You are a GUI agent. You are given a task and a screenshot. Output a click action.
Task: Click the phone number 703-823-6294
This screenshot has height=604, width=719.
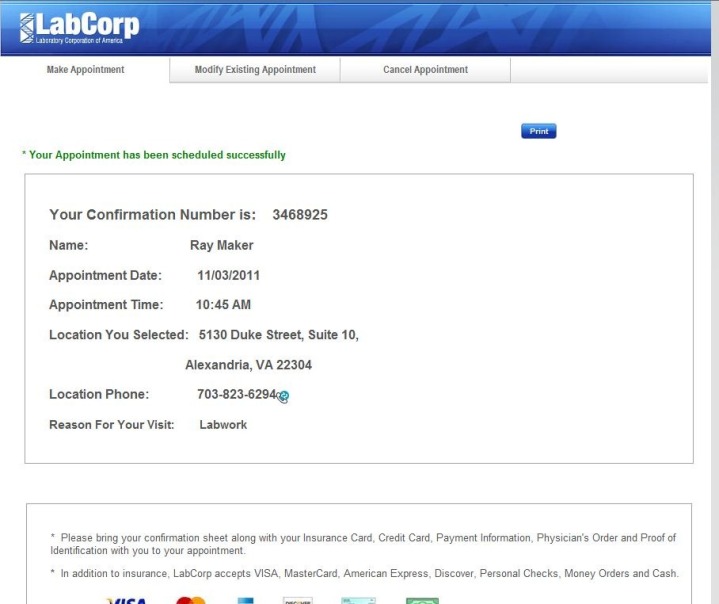[237, 394]
